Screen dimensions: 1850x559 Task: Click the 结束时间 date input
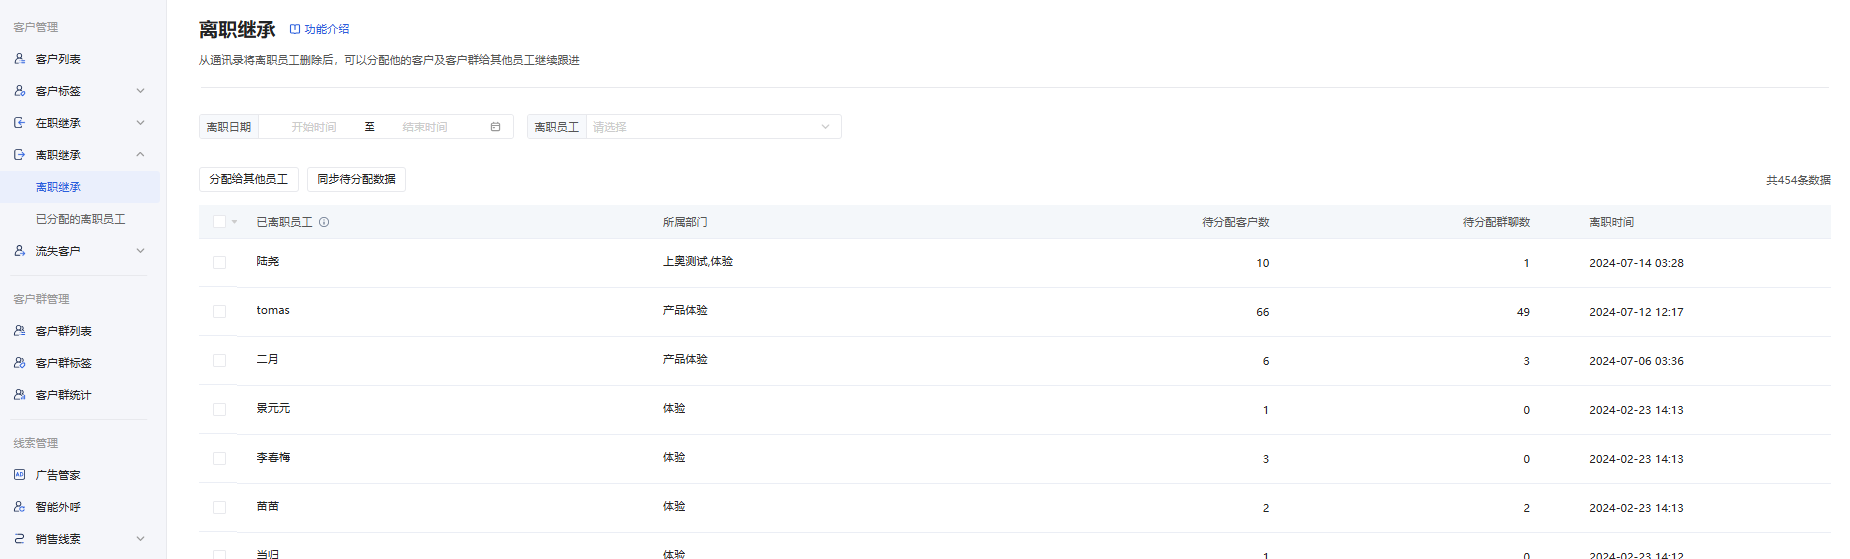(x=425, y=127)
